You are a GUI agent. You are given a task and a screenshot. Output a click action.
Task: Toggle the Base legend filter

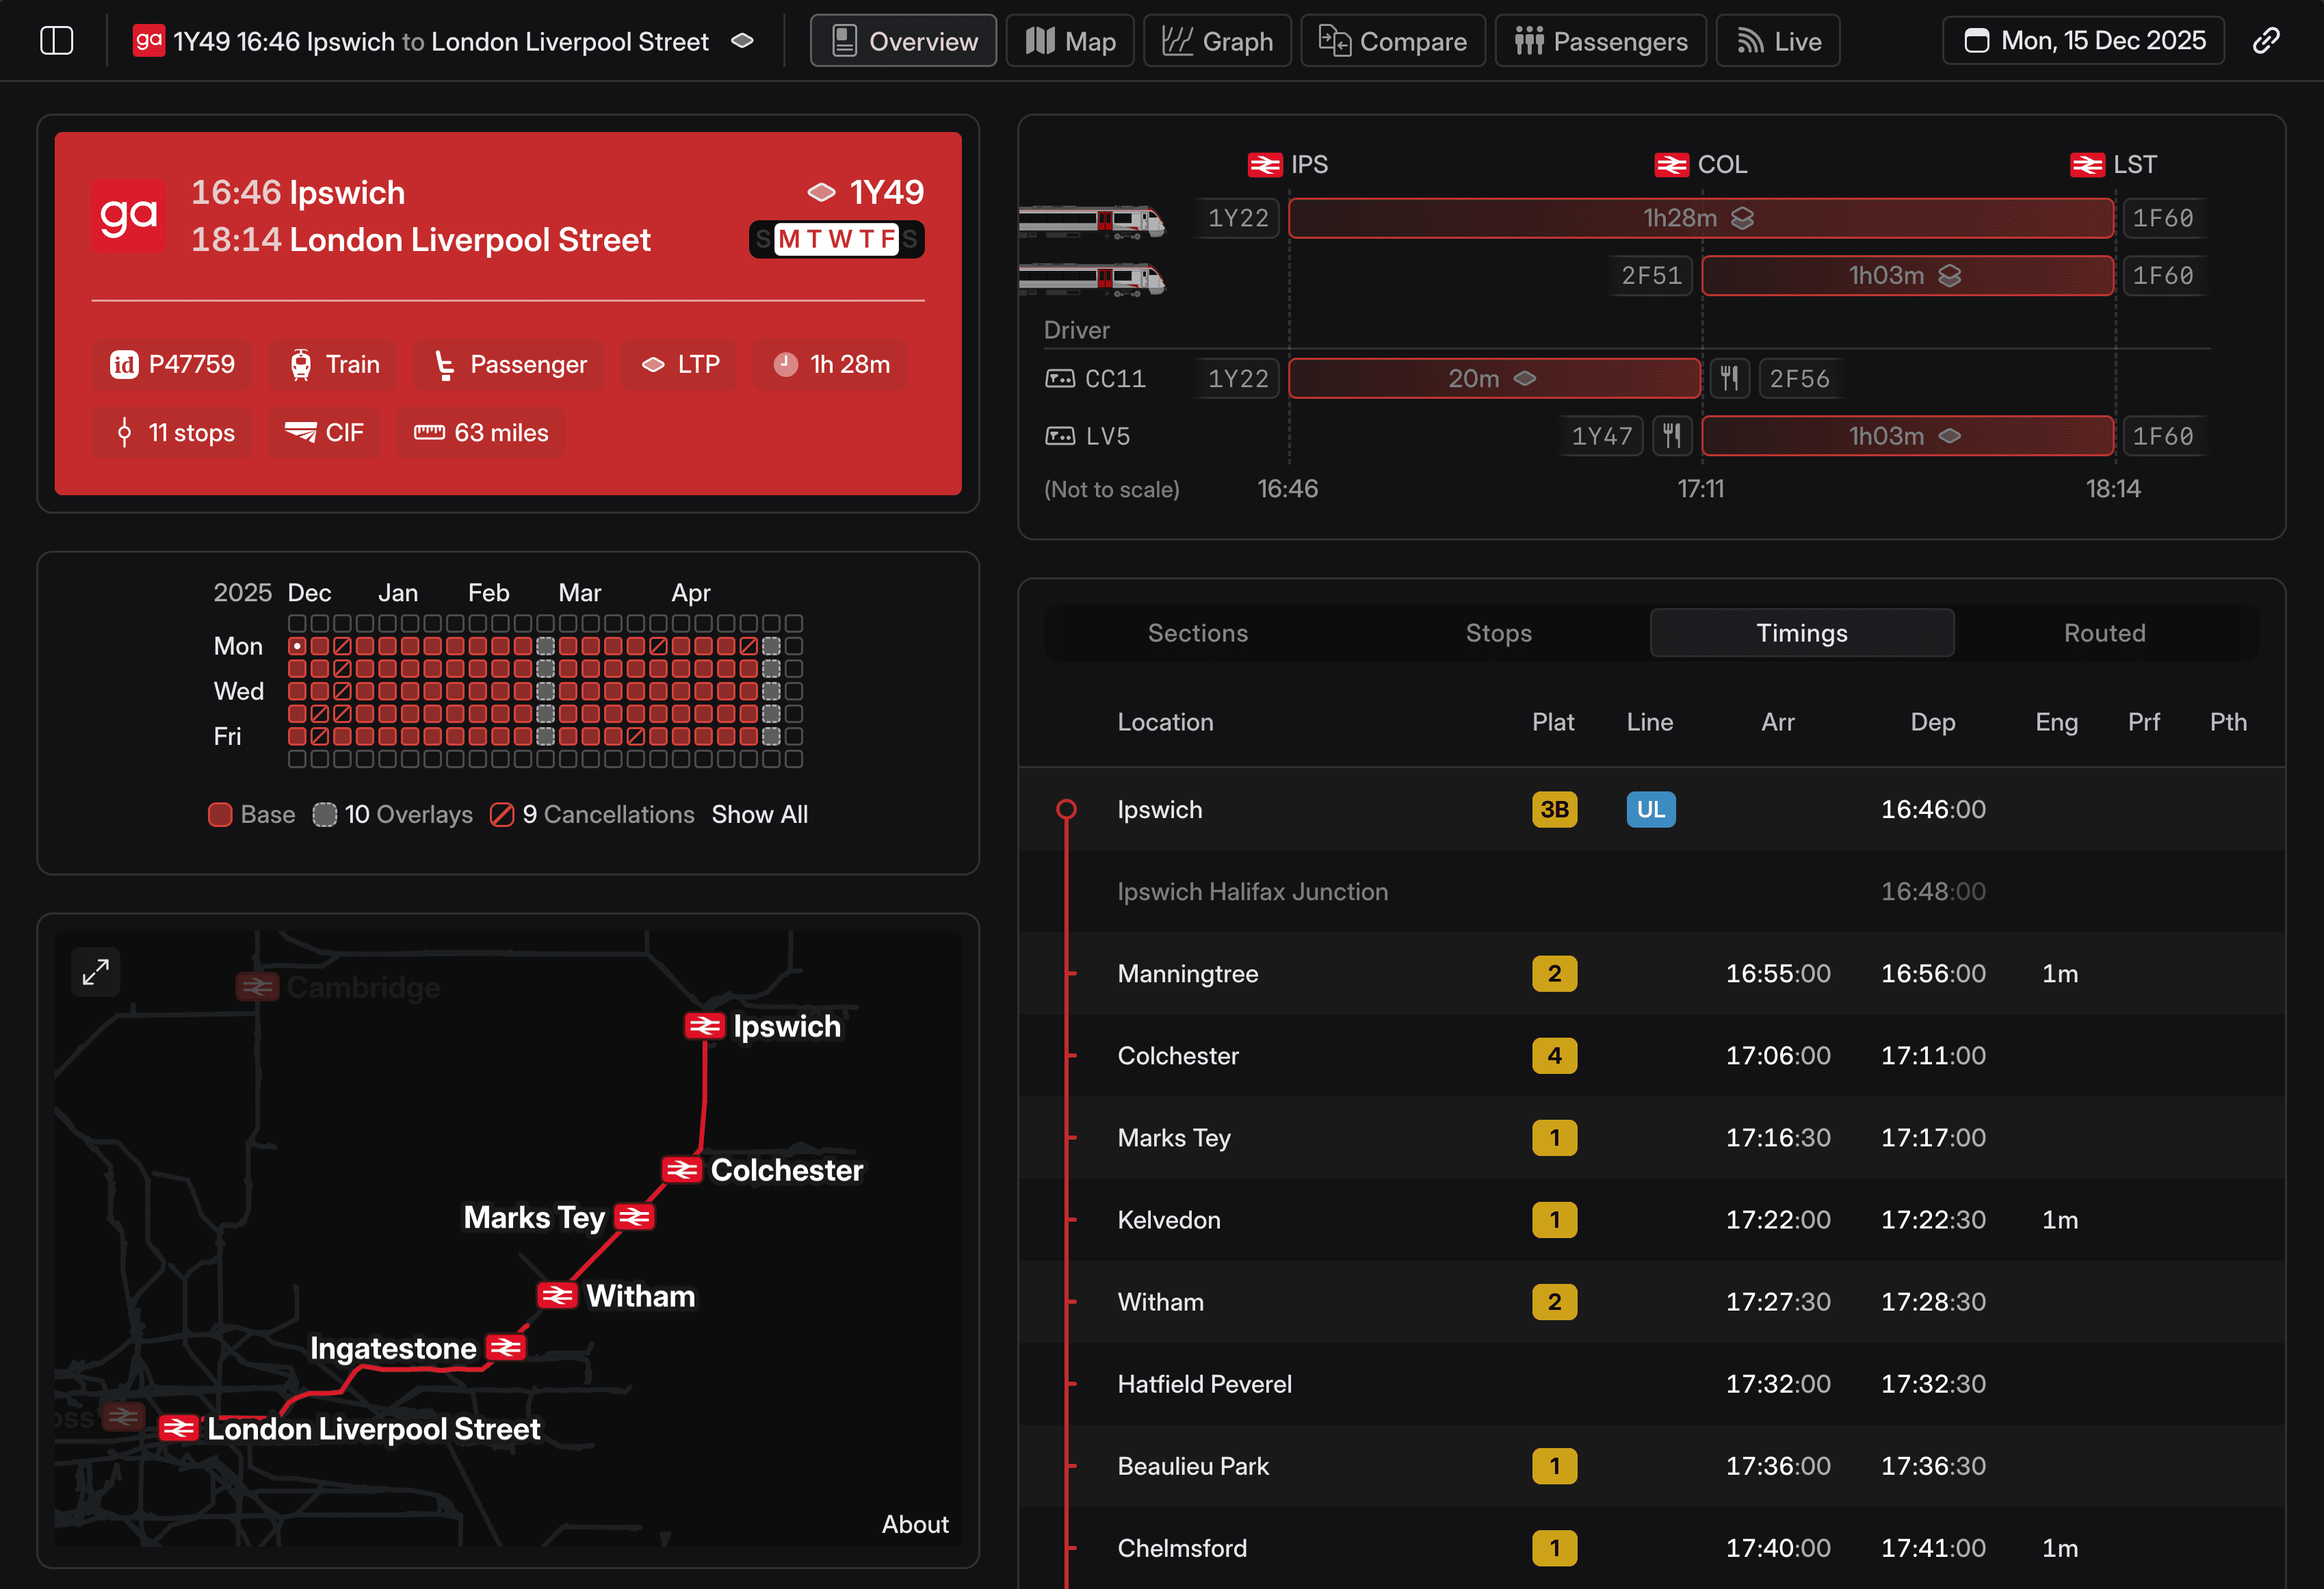[251, 815]
